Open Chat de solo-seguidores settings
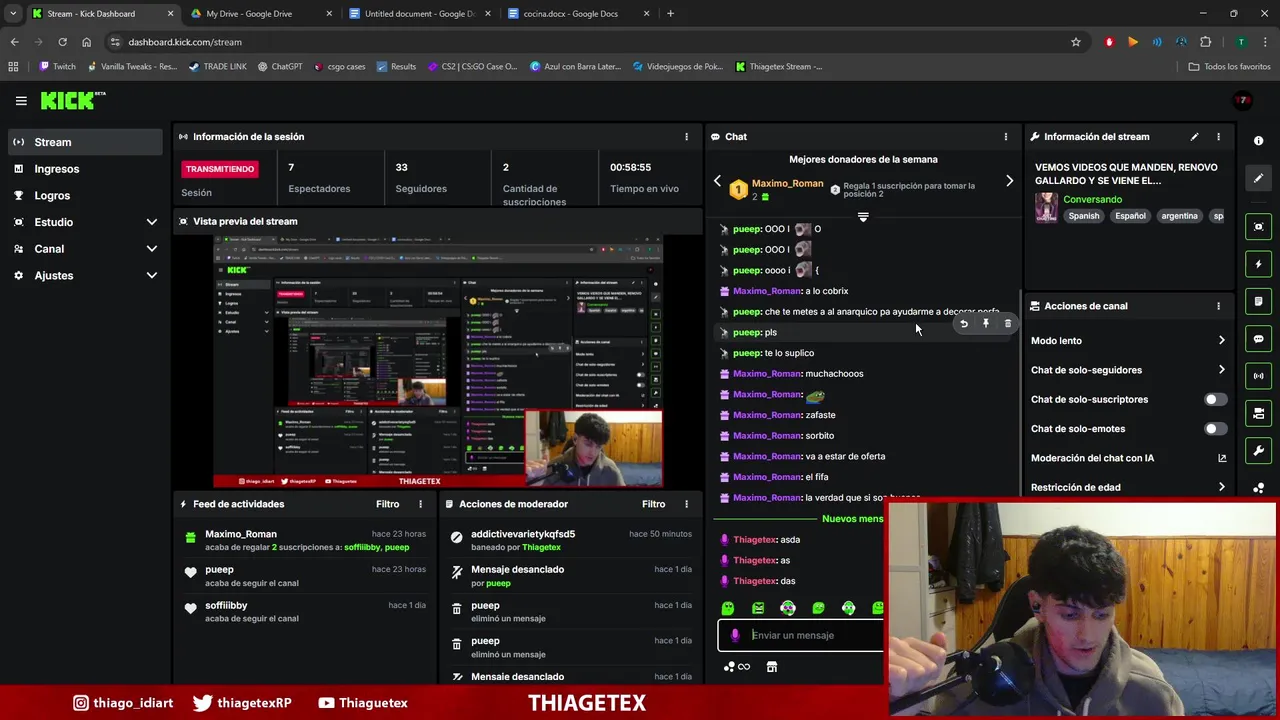 pos(1128,370)
